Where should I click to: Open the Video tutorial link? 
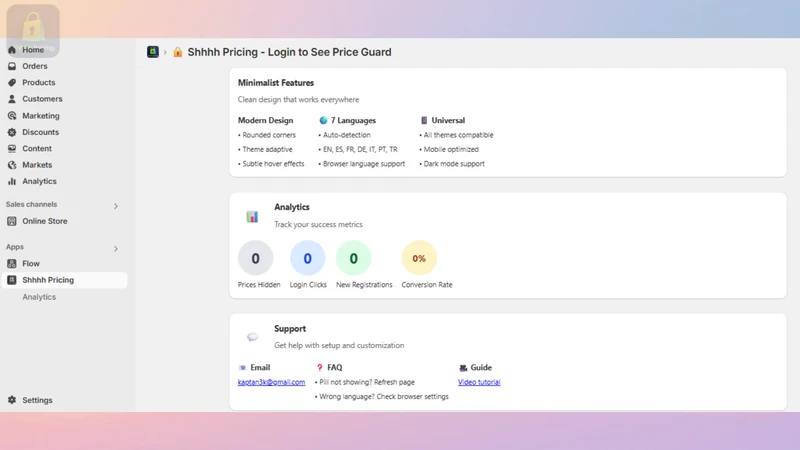pyautogui.click(x=479, y=382)
